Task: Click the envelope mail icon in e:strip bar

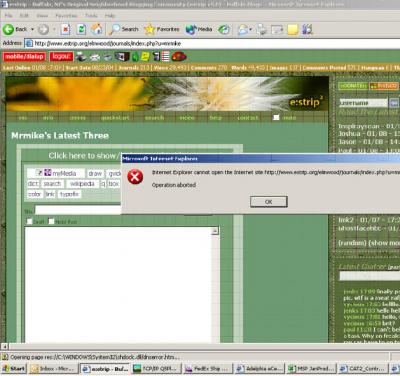Action: [95, 57]
